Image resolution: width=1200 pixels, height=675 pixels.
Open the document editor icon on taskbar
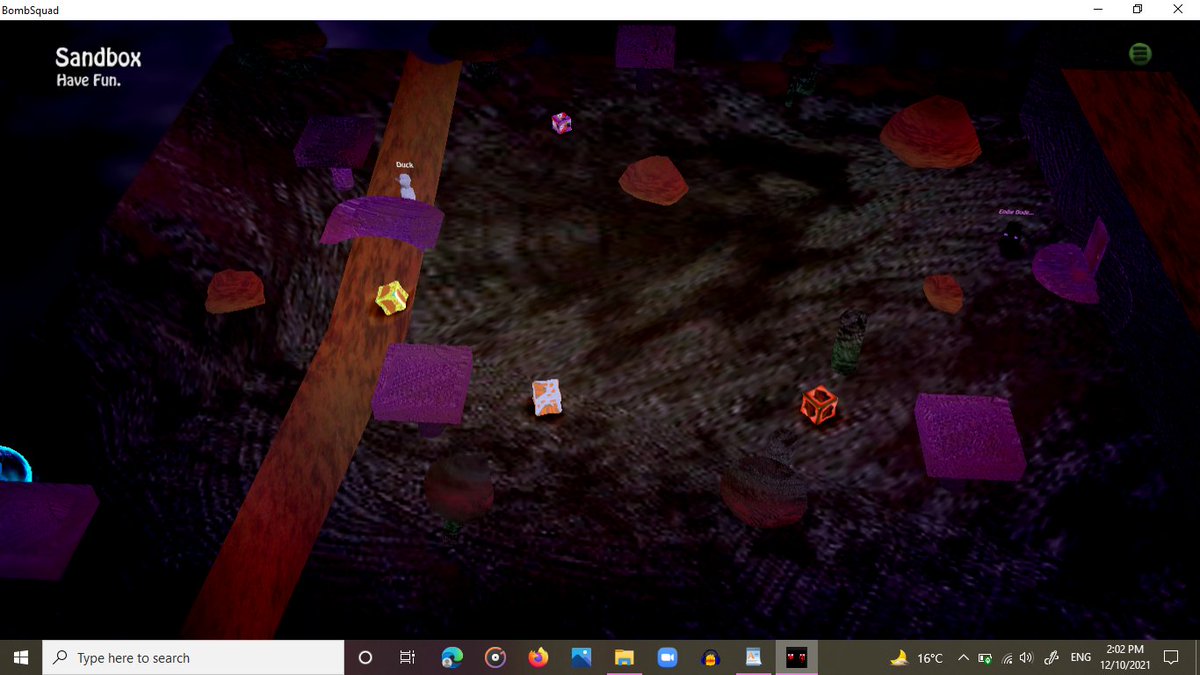coord(753,657)
